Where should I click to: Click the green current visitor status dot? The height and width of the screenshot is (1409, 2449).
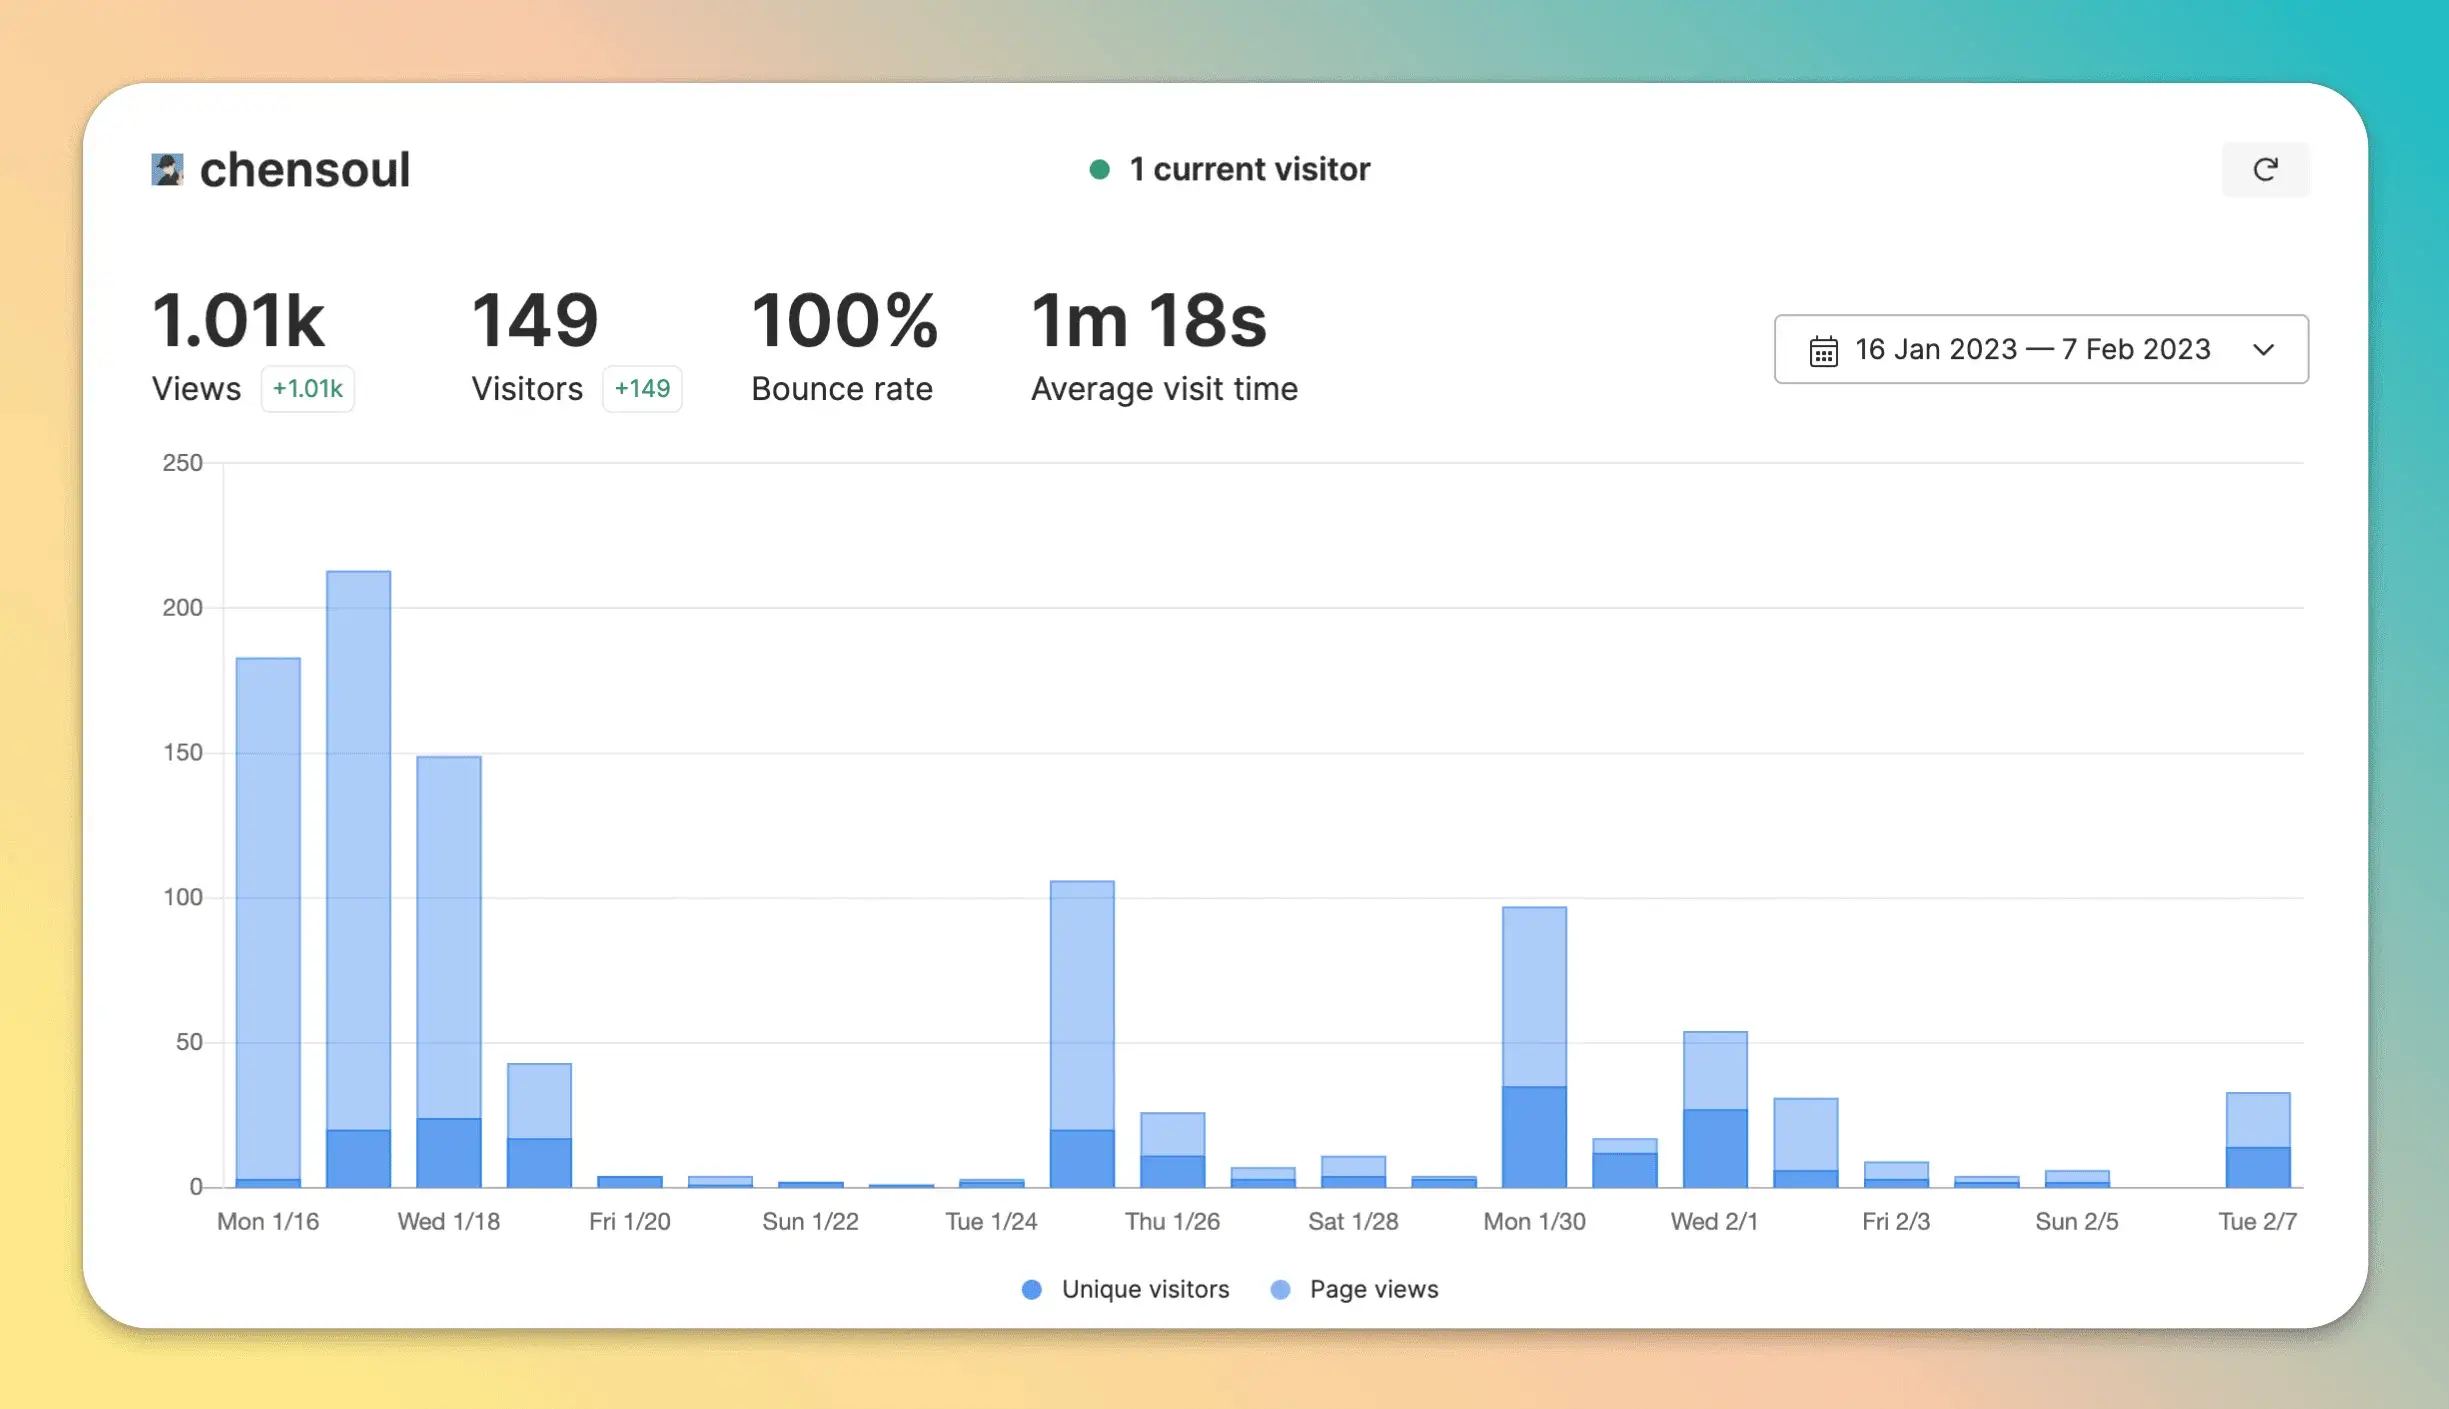[1099, 169]
